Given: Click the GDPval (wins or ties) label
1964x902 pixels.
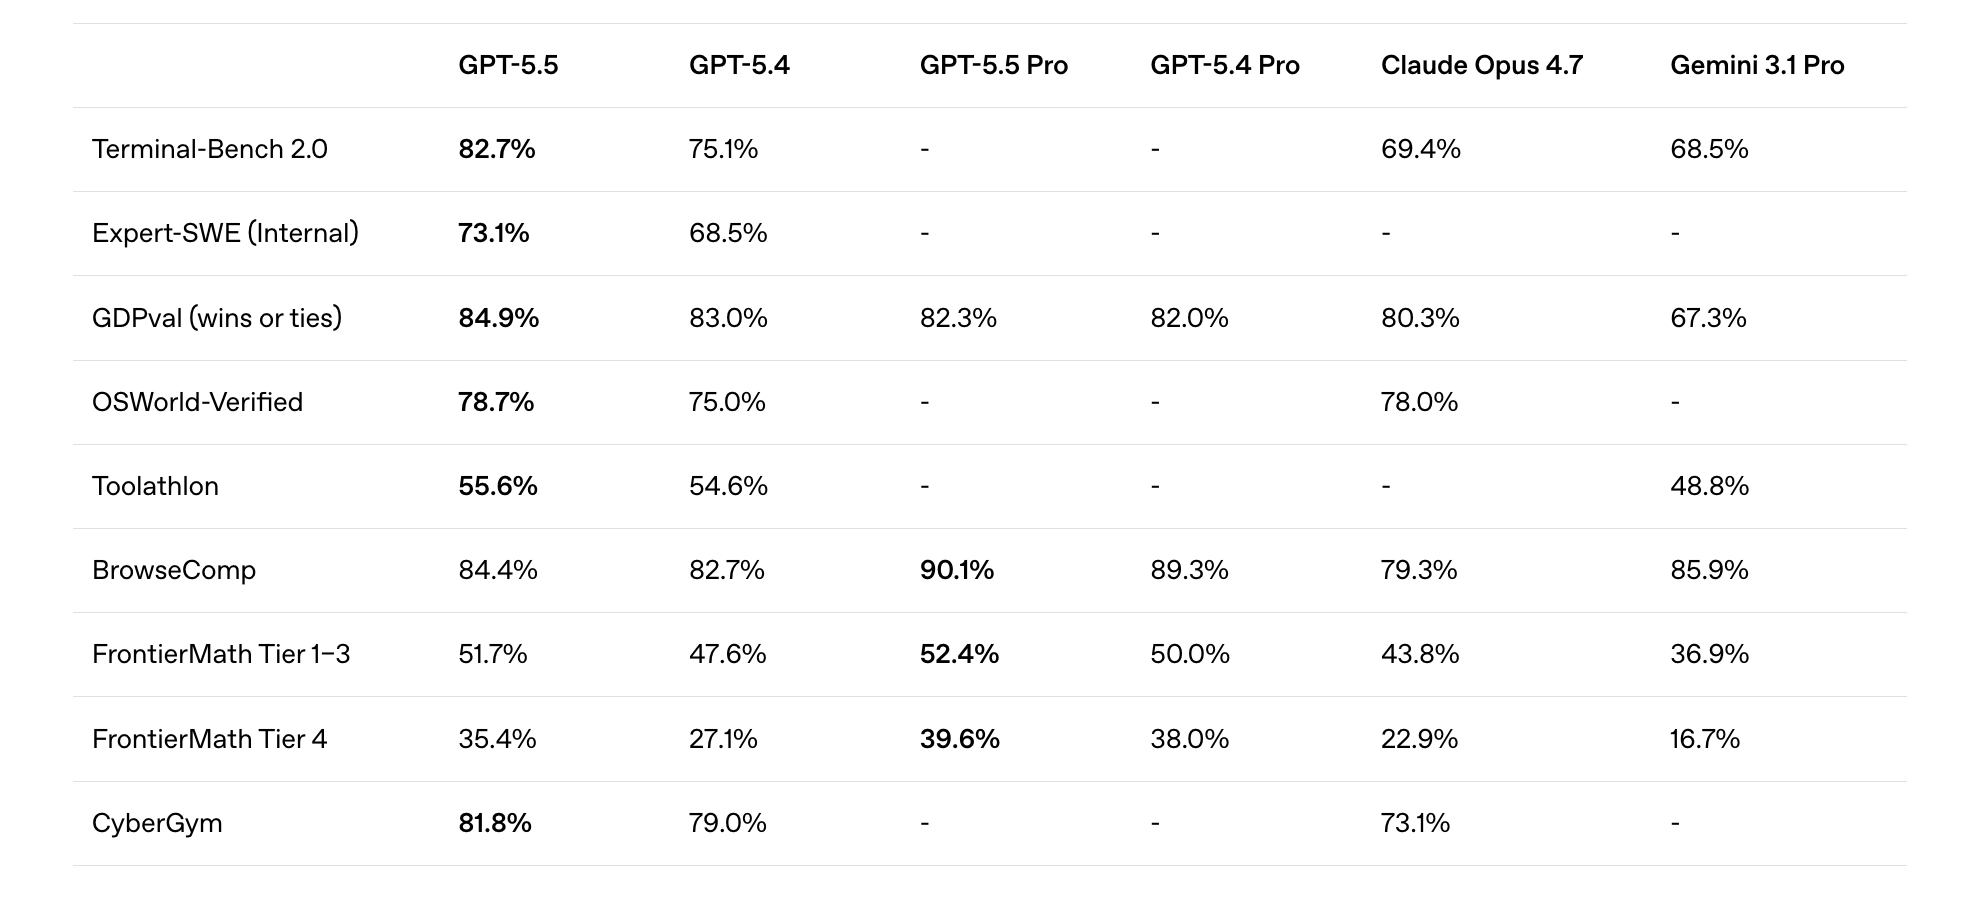Looking at the screenshot, I should click(217, 318).
